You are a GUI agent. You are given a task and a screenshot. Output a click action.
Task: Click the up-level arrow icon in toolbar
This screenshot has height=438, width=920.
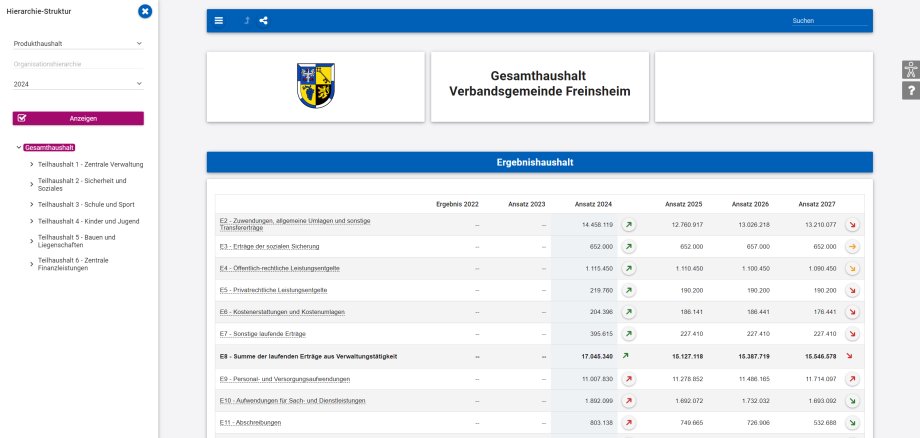tap(247, 21)
